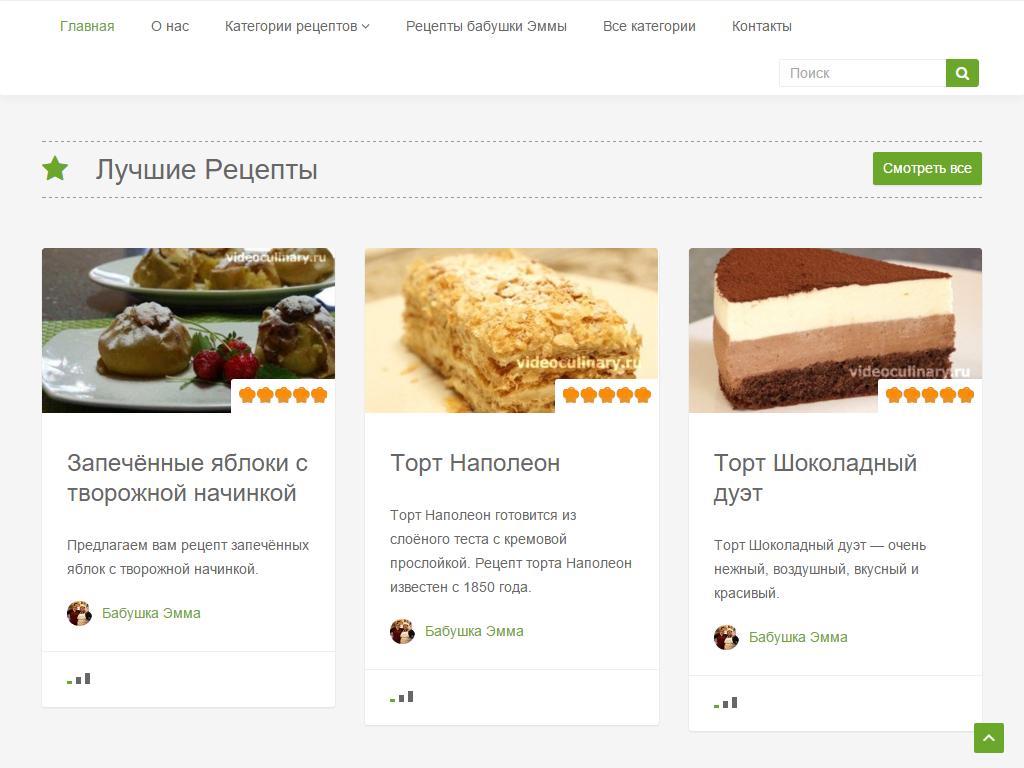Click the star rating on Торт Наполеон
Image resolution: width=1024 pixels, height=768 pixels.
click(607, 394)
